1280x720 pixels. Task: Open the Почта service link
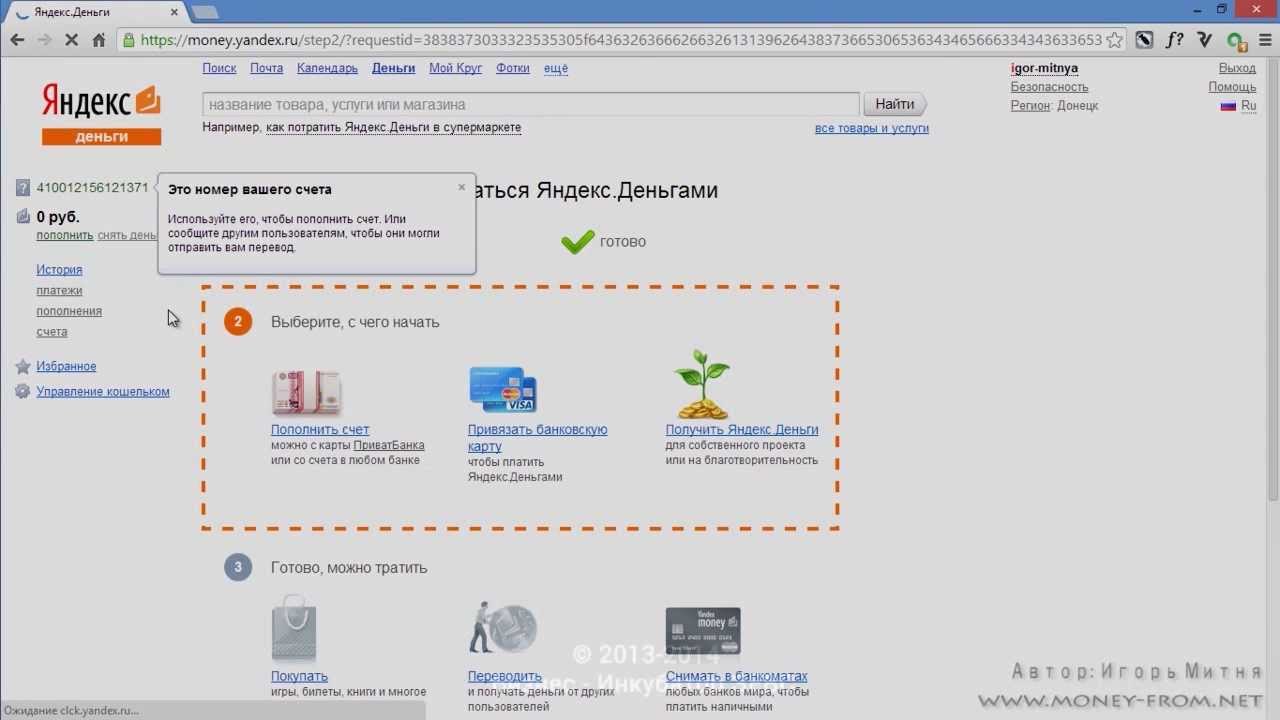coord(267,68)
